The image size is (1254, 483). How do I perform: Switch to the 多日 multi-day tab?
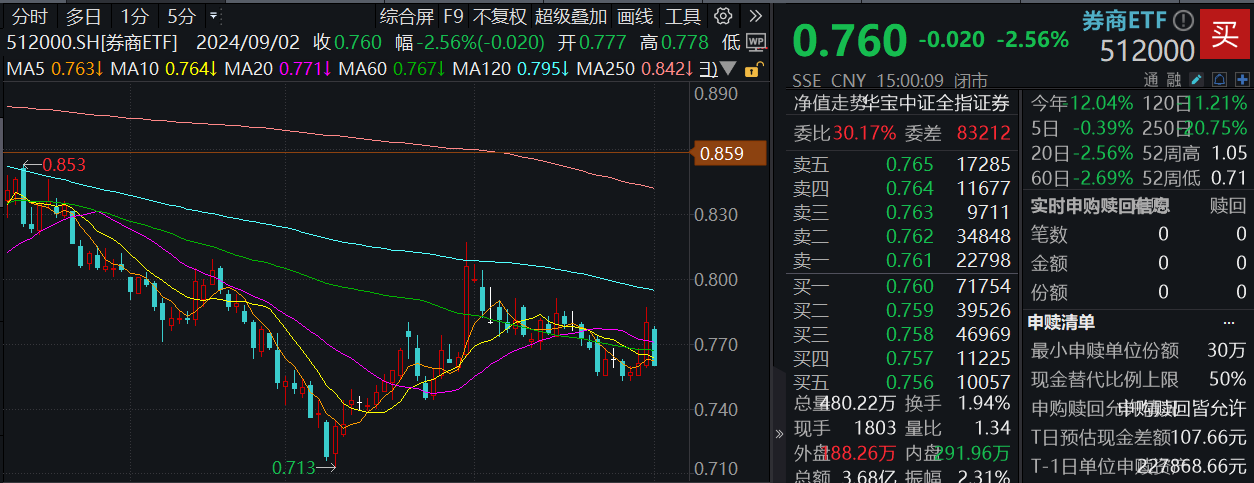click(x=83, y=16)
